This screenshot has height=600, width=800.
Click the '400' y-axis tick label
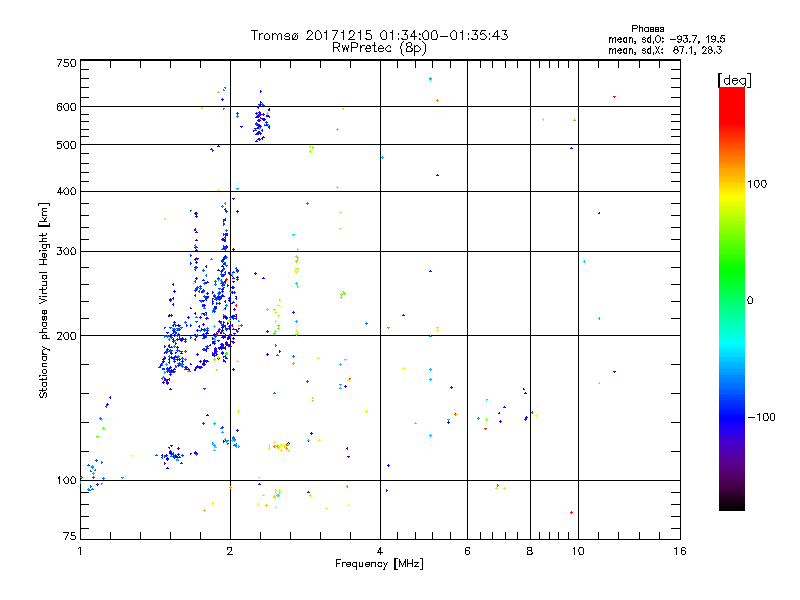click(66, 191)
